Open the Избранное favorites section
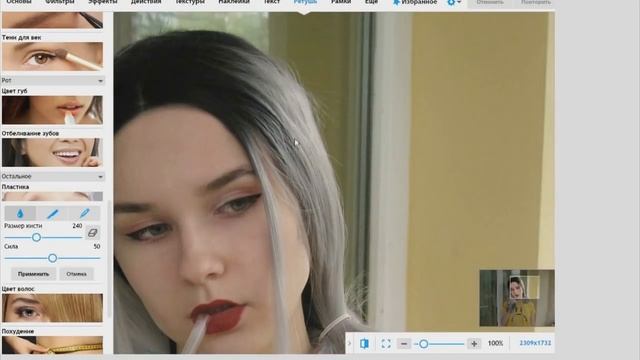Viewport: 640px width, 360px height. 415,2
